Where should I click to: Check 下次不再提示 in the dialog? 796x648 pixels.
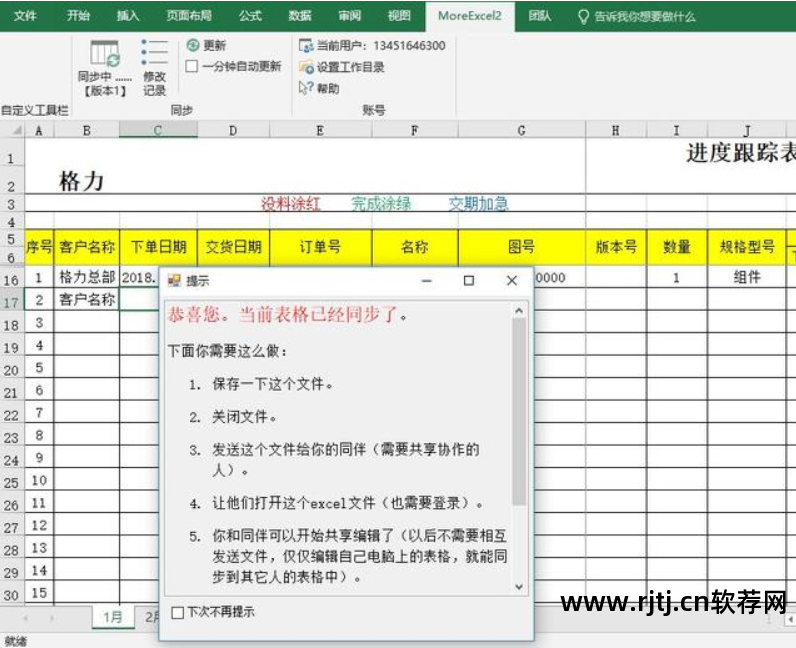tap(178, 612)
